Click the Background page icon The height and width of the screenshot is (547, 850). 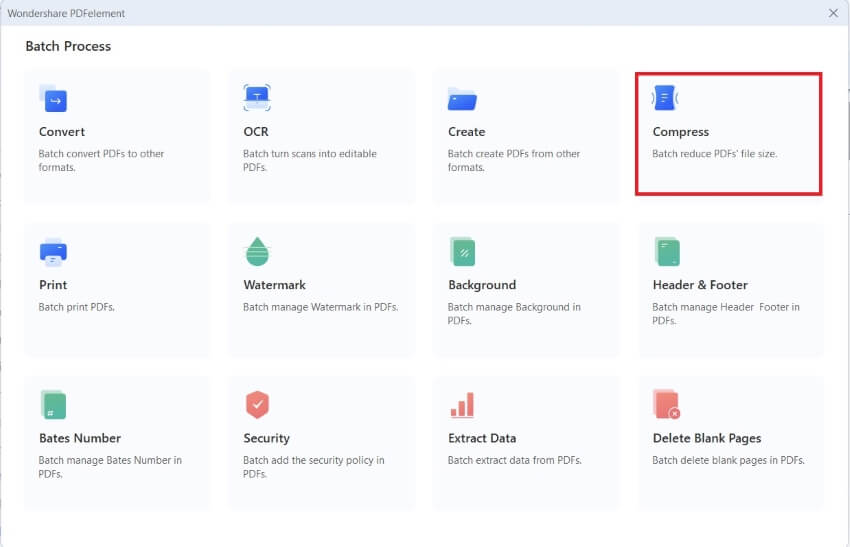click(462, 252)
